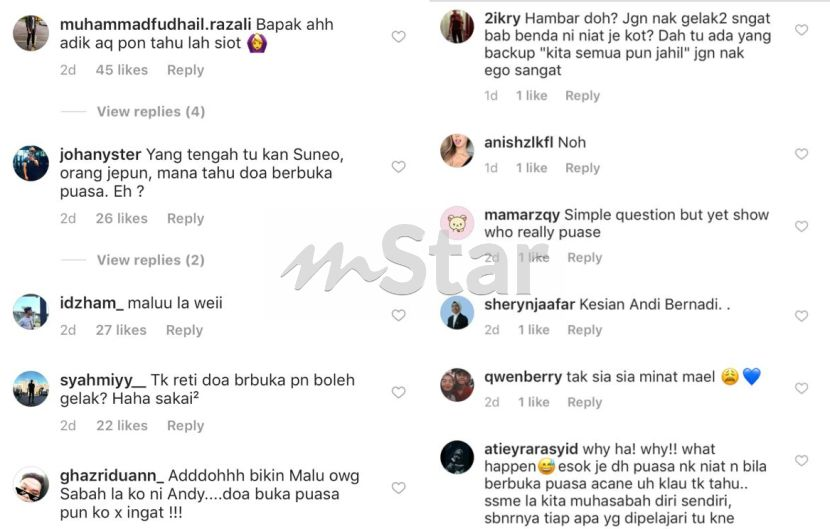Like ghazriduann_'s comment with the heart
This screenshot has height=529, width=830.
399,488
